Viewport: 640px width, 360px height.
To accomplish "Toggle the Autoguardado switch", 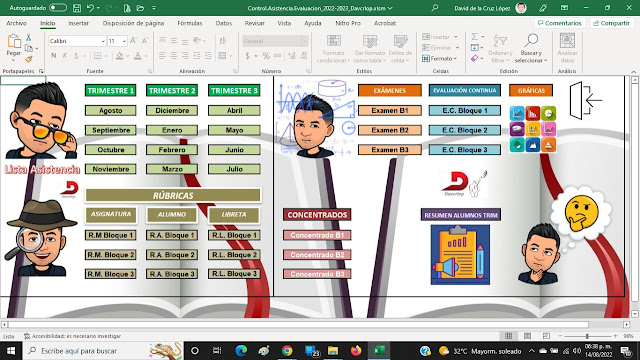I will click(x=58, y=8).
